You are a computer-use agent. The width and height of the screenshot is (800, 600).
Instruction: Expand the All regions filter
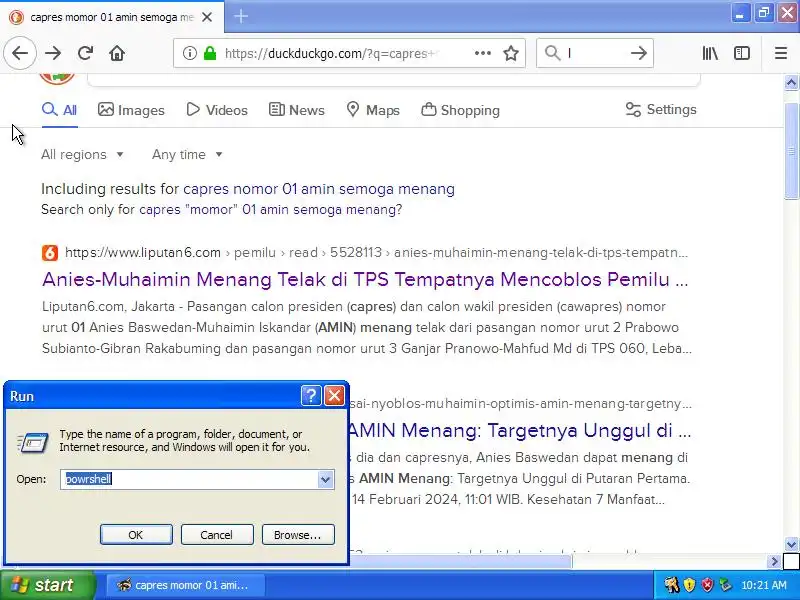pos(82,155)
